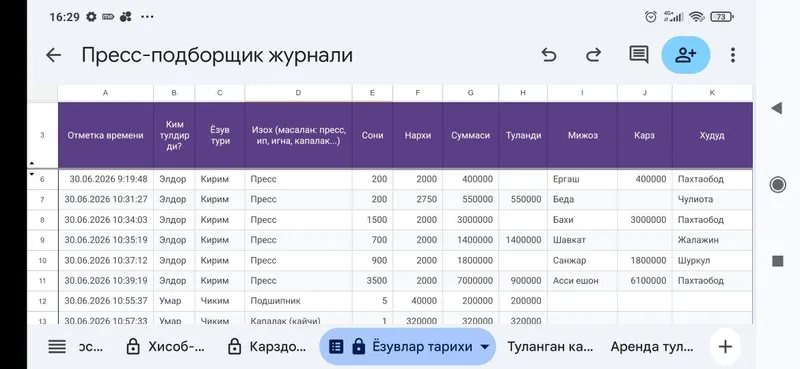Select the Подшипник description cell
The width and height of the screenshot is (800, 369).
298,301
